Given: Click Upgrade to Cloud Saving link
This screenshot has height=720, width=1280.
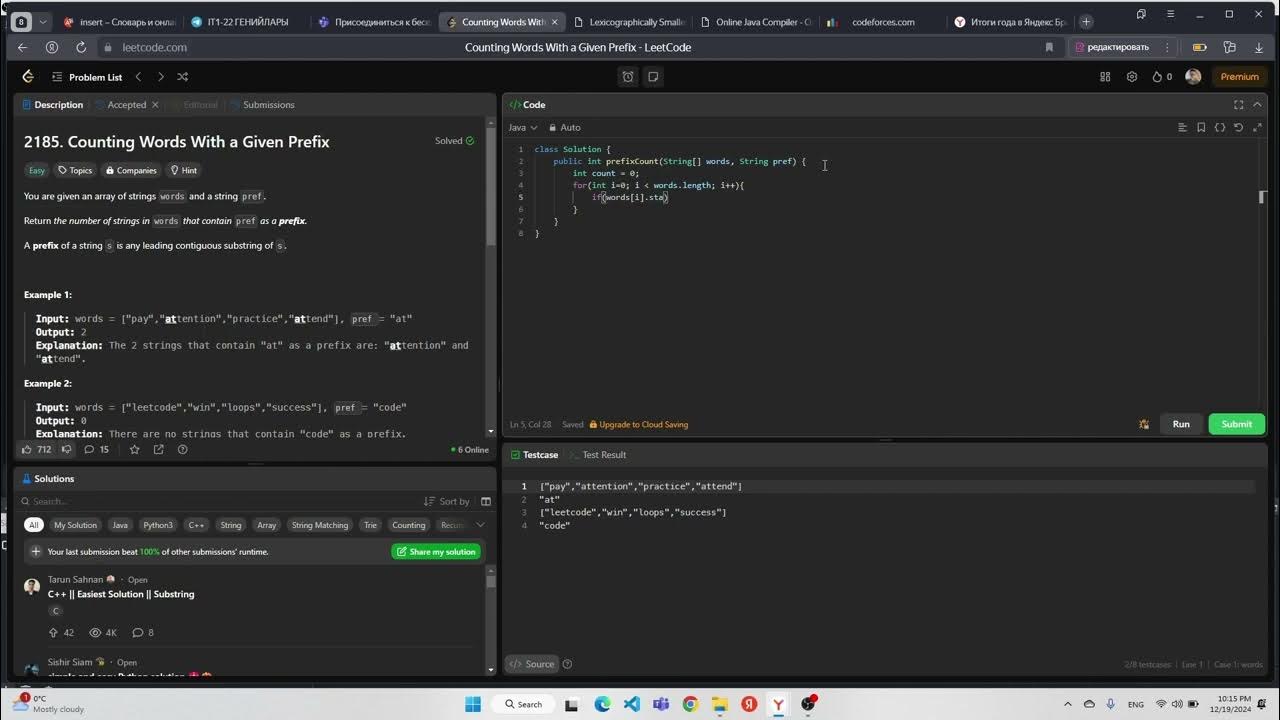Looking at the screenshot, I should pyautogui.click(x=638, y=425).
